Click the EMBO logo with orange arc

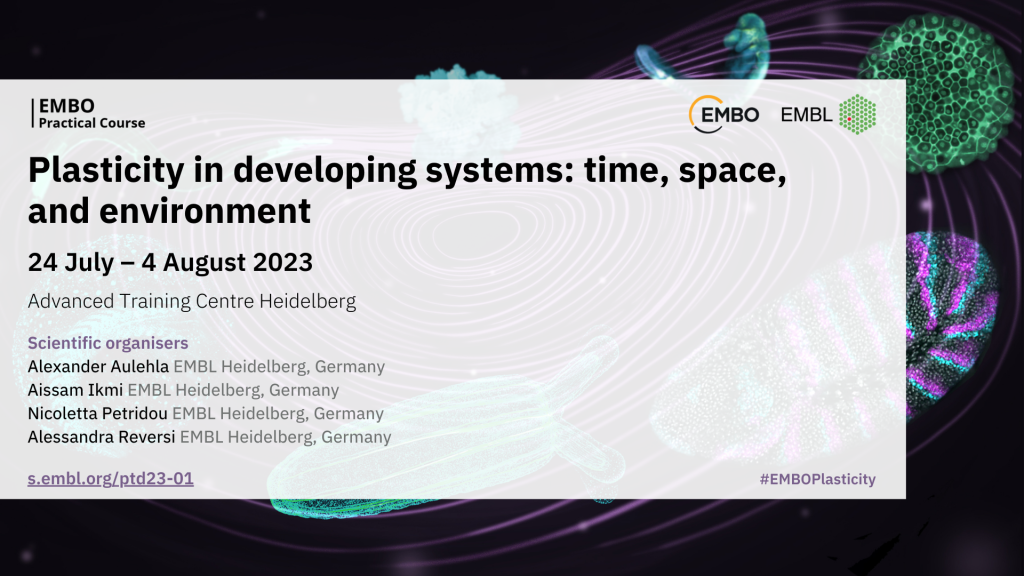724,114
